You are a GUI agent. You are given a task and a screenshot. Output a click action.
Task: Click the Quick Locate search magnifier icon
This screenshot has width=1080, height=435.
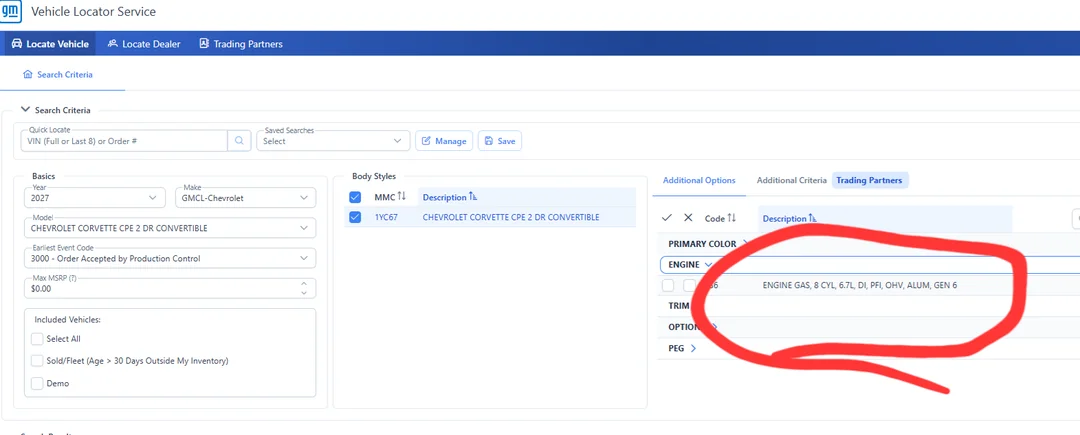(239, 141)
